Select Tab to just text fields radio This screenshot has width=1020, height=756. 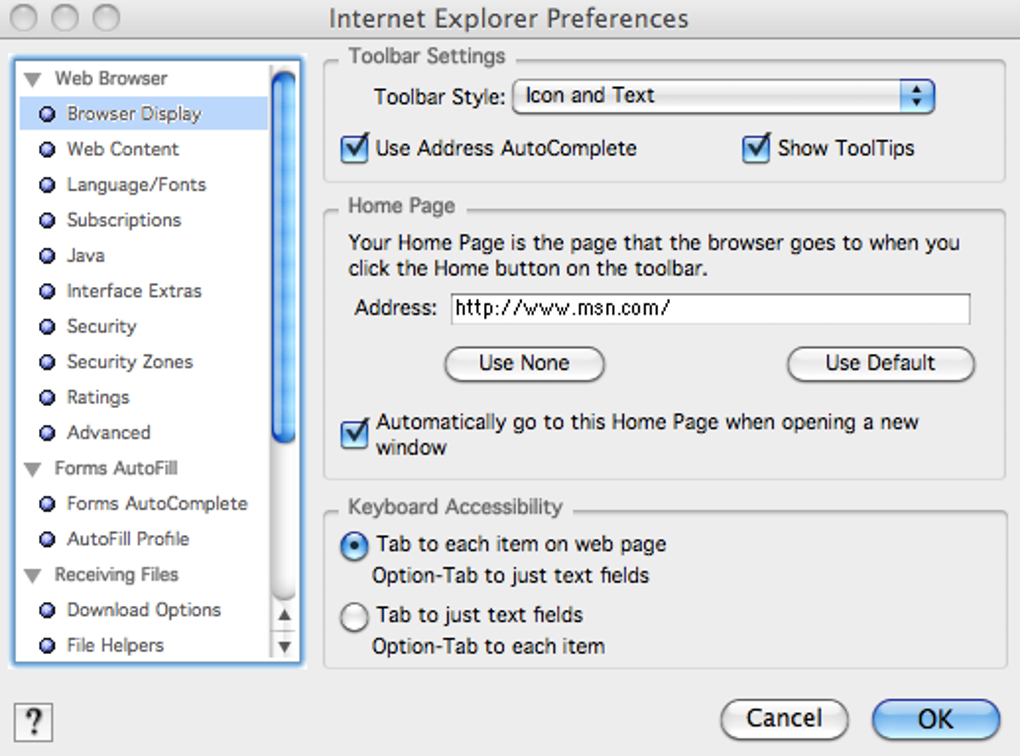coord(354,617)
